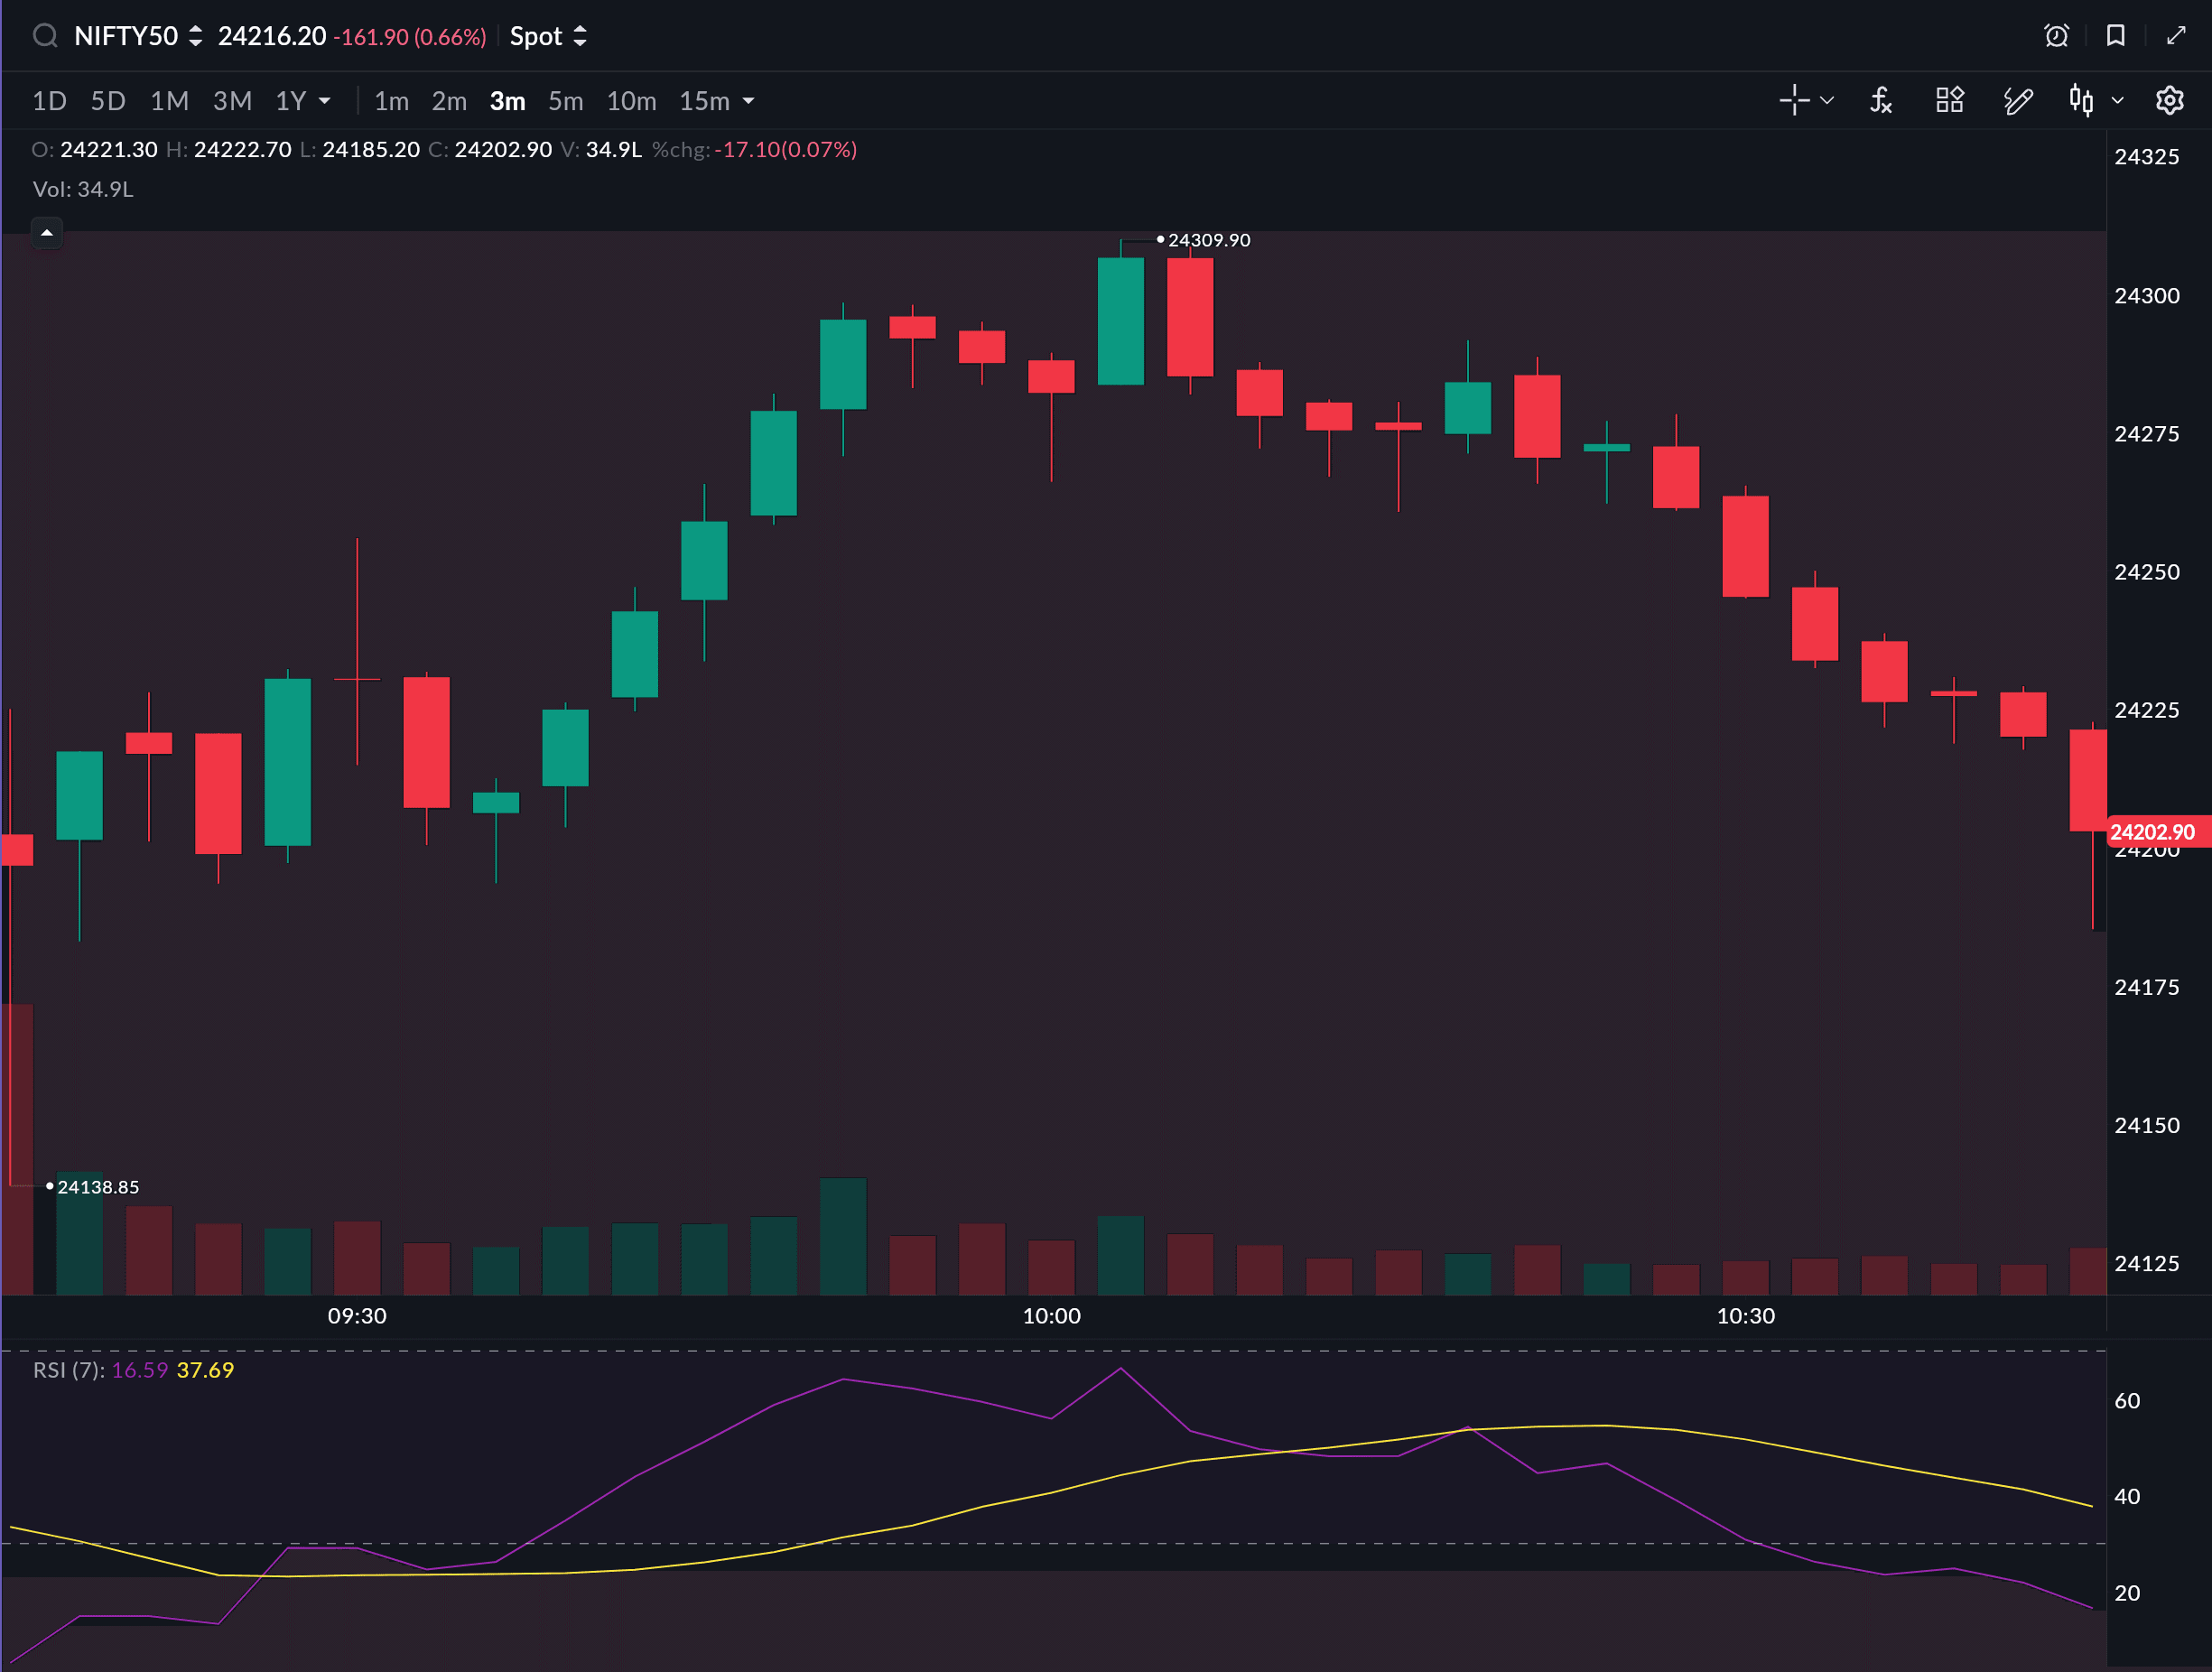Image resolution: width=2212 pixels, height=1672 pixels.
Task: Open the Spot segment selector
Action: tap(548, 37)
